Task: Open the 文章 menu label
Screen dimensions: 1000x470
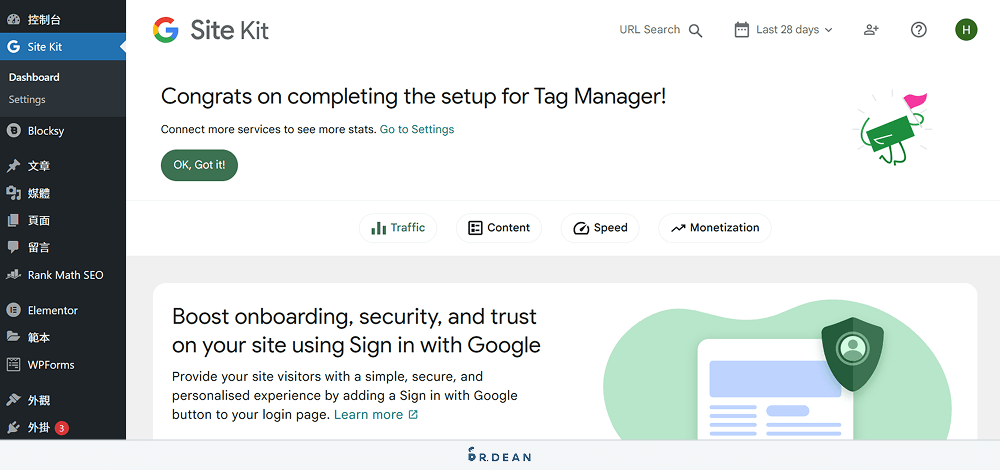Action: 39,166
